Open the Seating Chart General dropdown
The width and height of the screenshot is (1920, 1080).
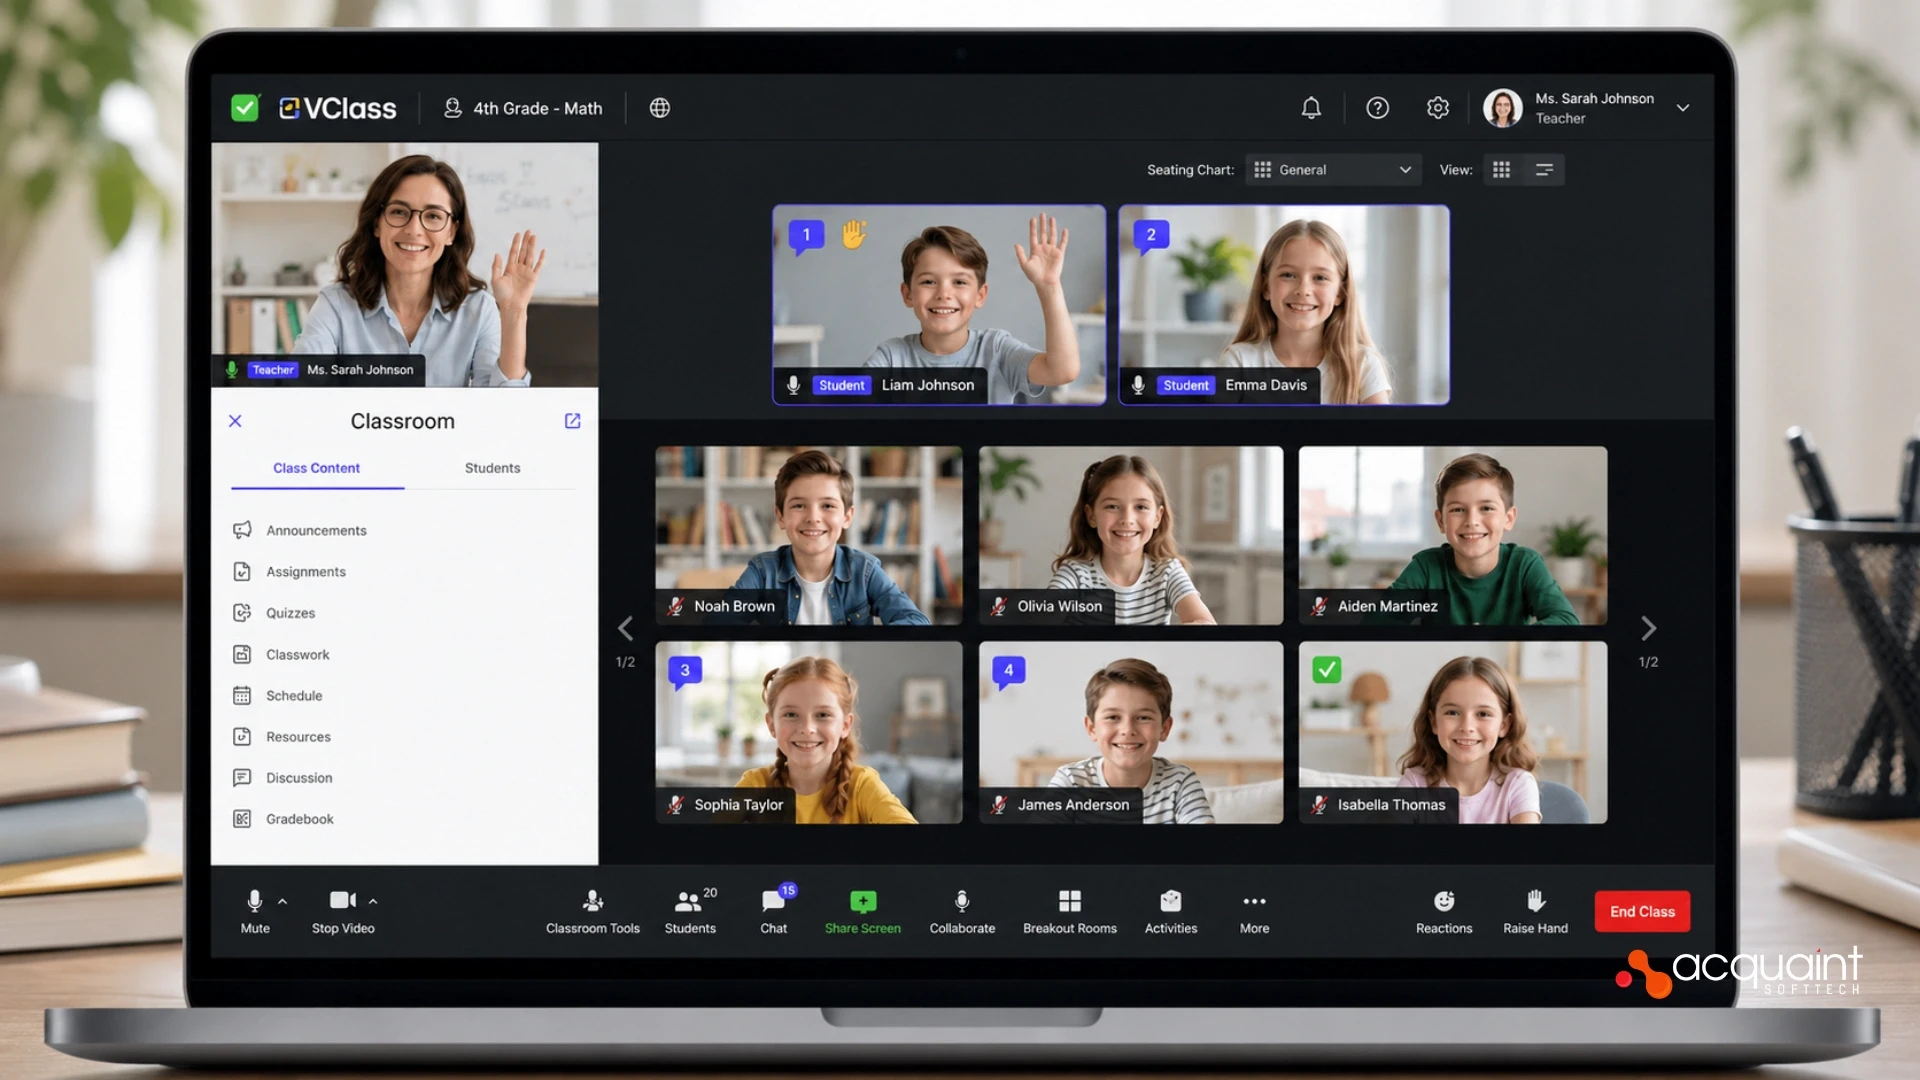[x=1333, y=170]
